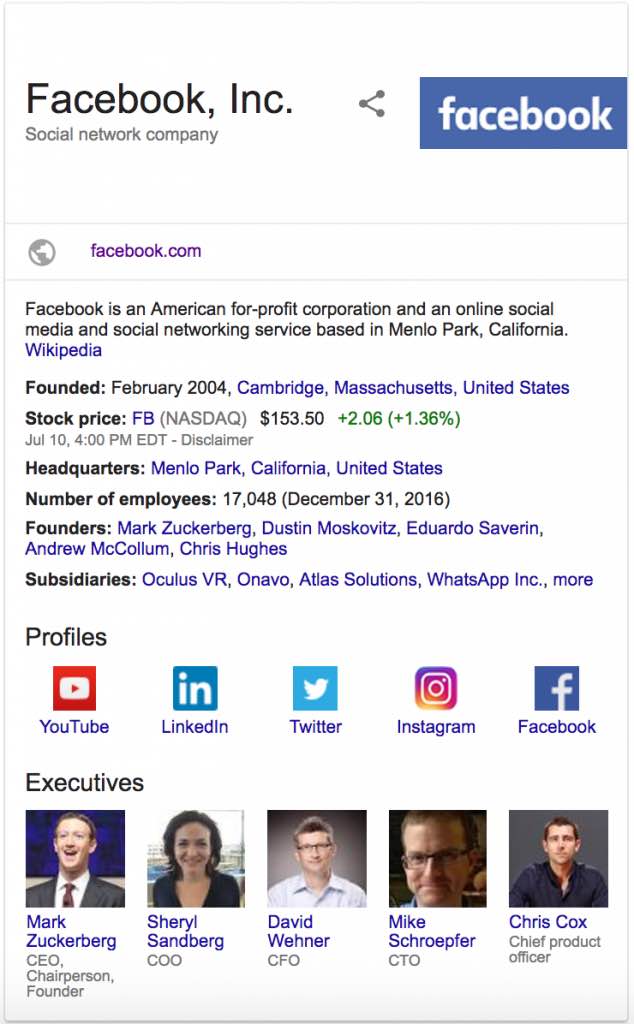Open the Wikipedia source link
The height and width of the screenshot is (1024, 634).
coord(63,351)
